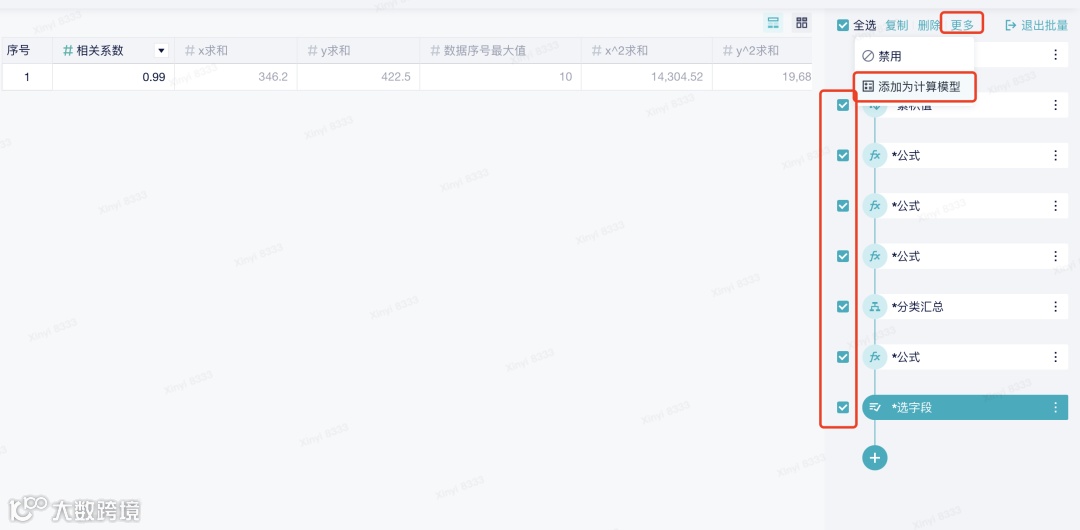The height and width of the screenshot is (530, 1080).
Task: Select *公式 step directly below 累积值
Action: [964, 156]
